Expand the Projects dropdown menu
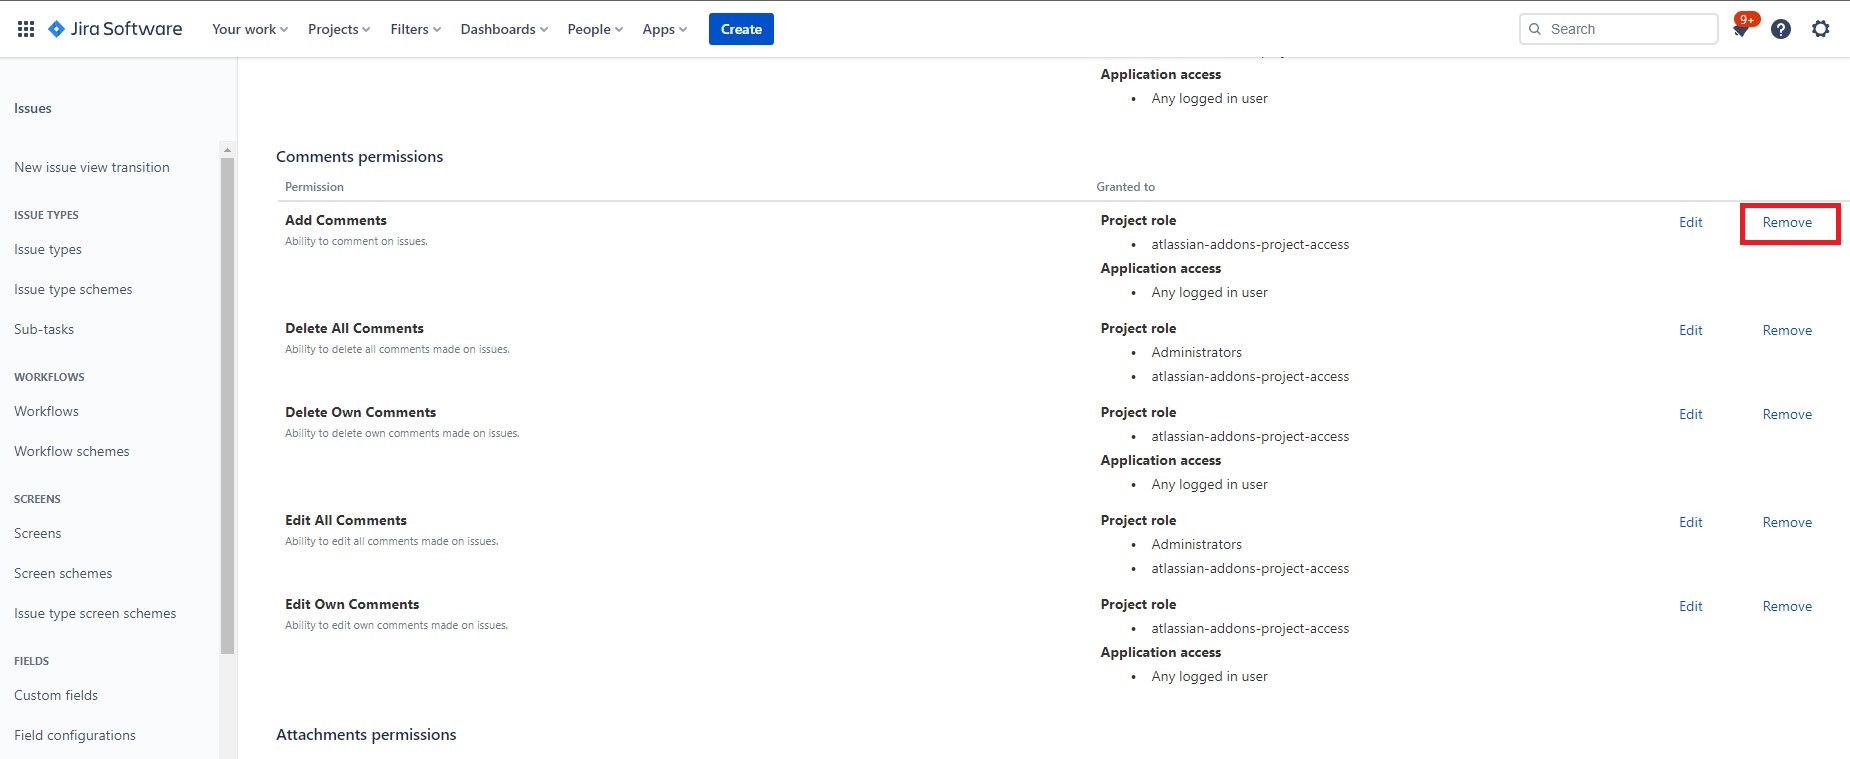The width and height of the screenshot is (1850, 759). (x=338, y=29)
